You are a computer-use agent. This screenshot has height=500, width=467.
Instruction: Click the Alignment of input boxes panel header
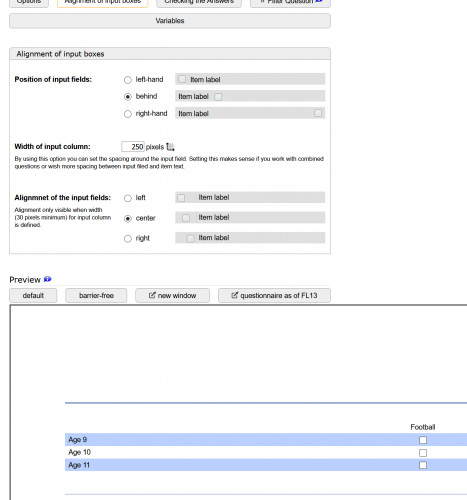click(x=170, y=54)
